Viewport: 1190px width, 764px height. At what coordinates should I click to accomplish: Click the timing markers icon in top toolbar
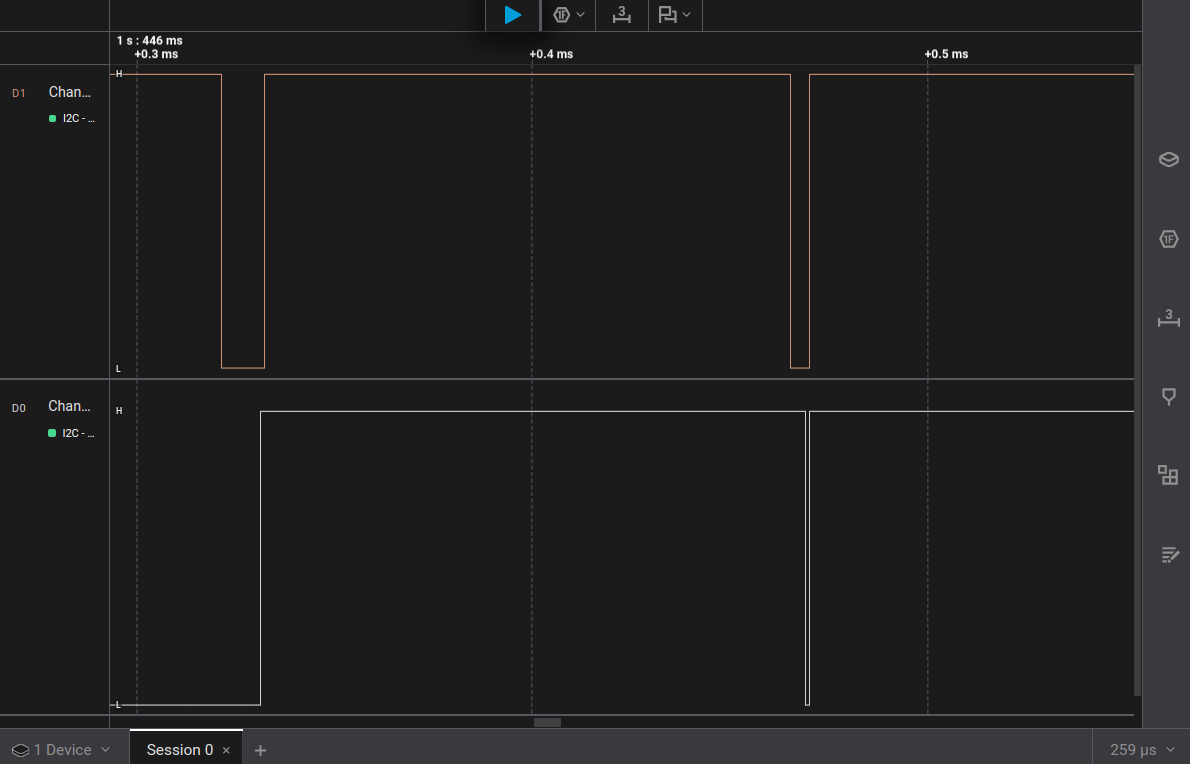(667, 15)
